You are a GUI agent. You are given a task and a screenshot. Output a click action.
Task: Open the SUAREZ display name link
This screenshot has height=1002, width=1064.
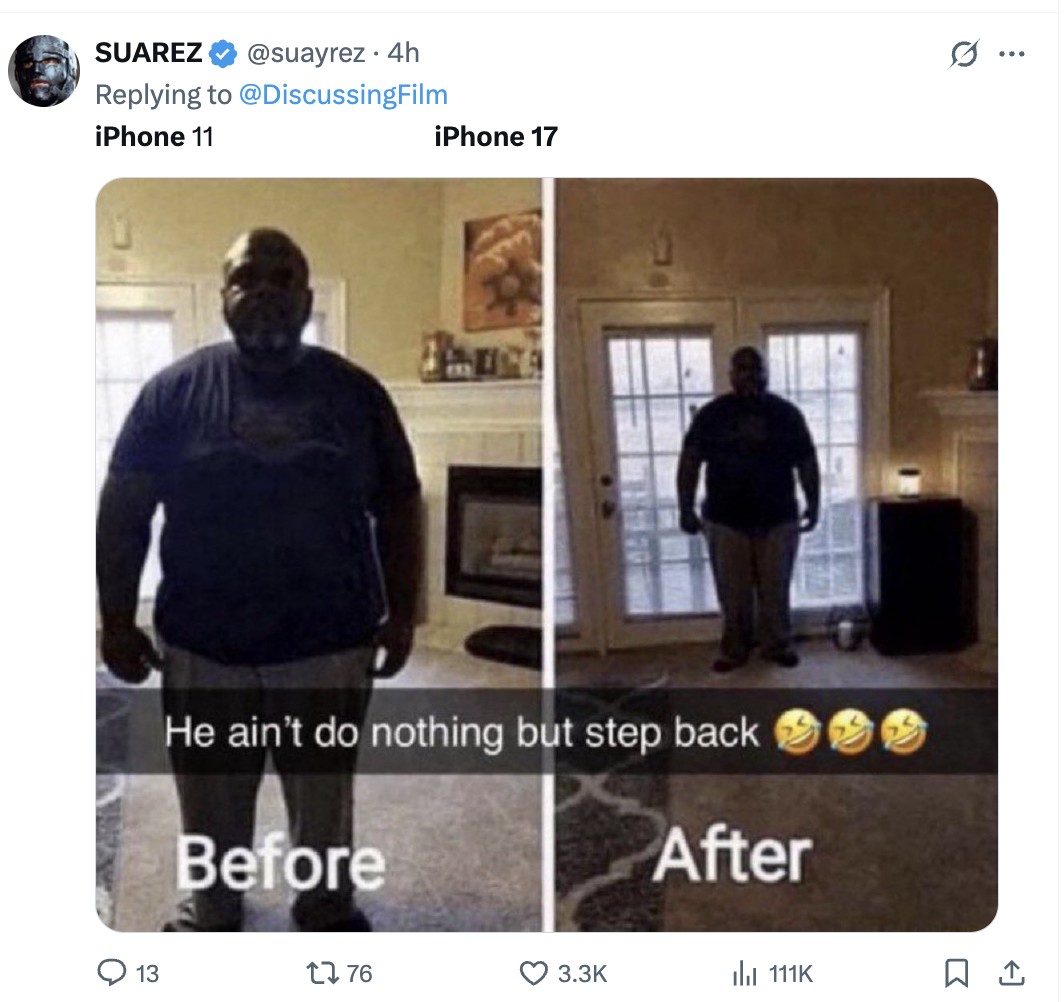tap(149, 53)
